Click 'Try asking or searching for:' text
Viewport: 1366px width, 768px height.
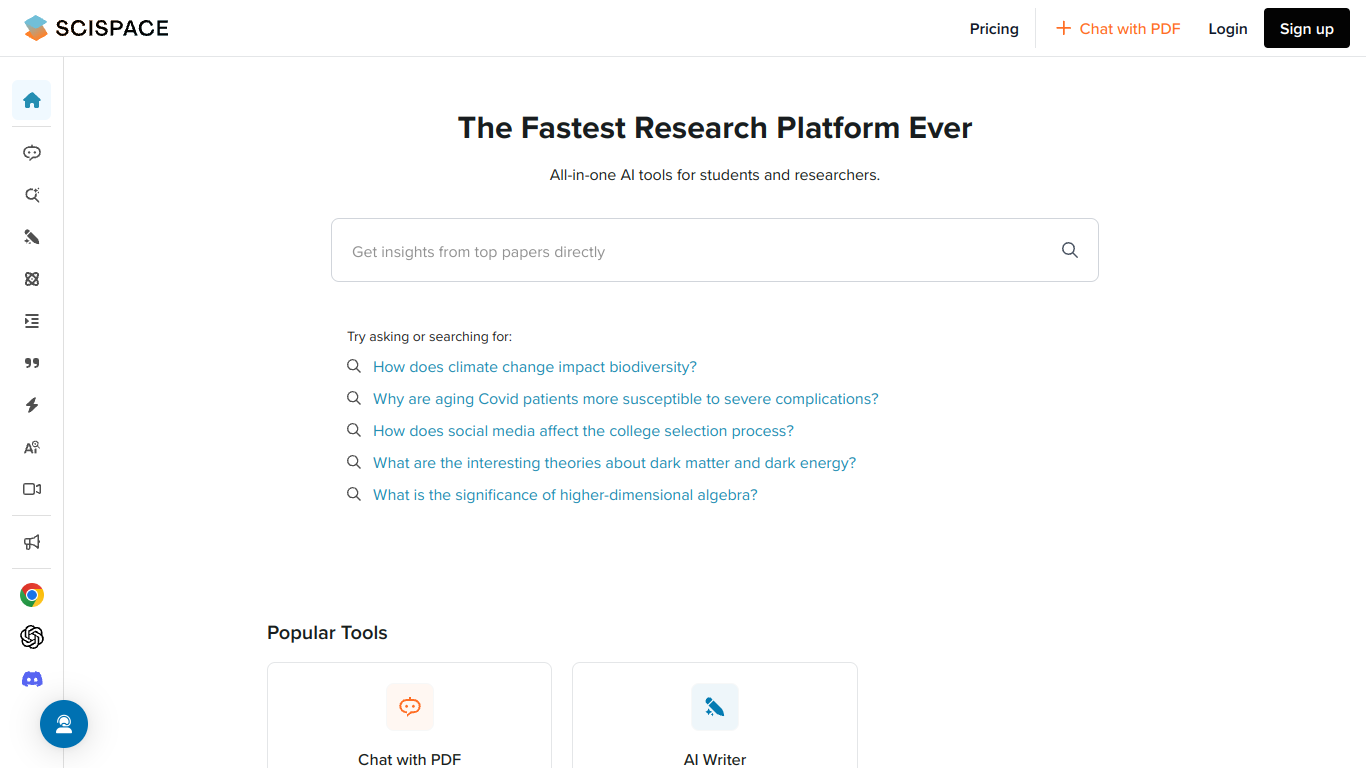[x=430, y=337]
